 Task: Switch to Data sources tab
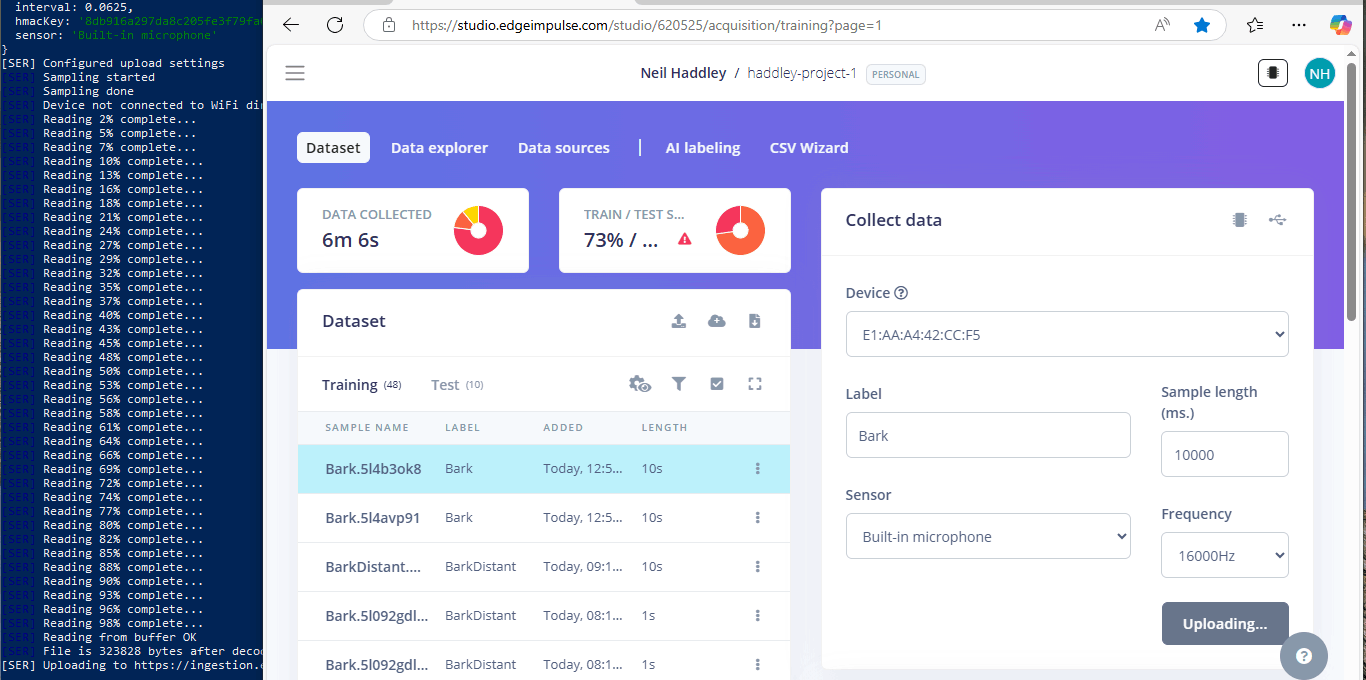pos(564,148)
